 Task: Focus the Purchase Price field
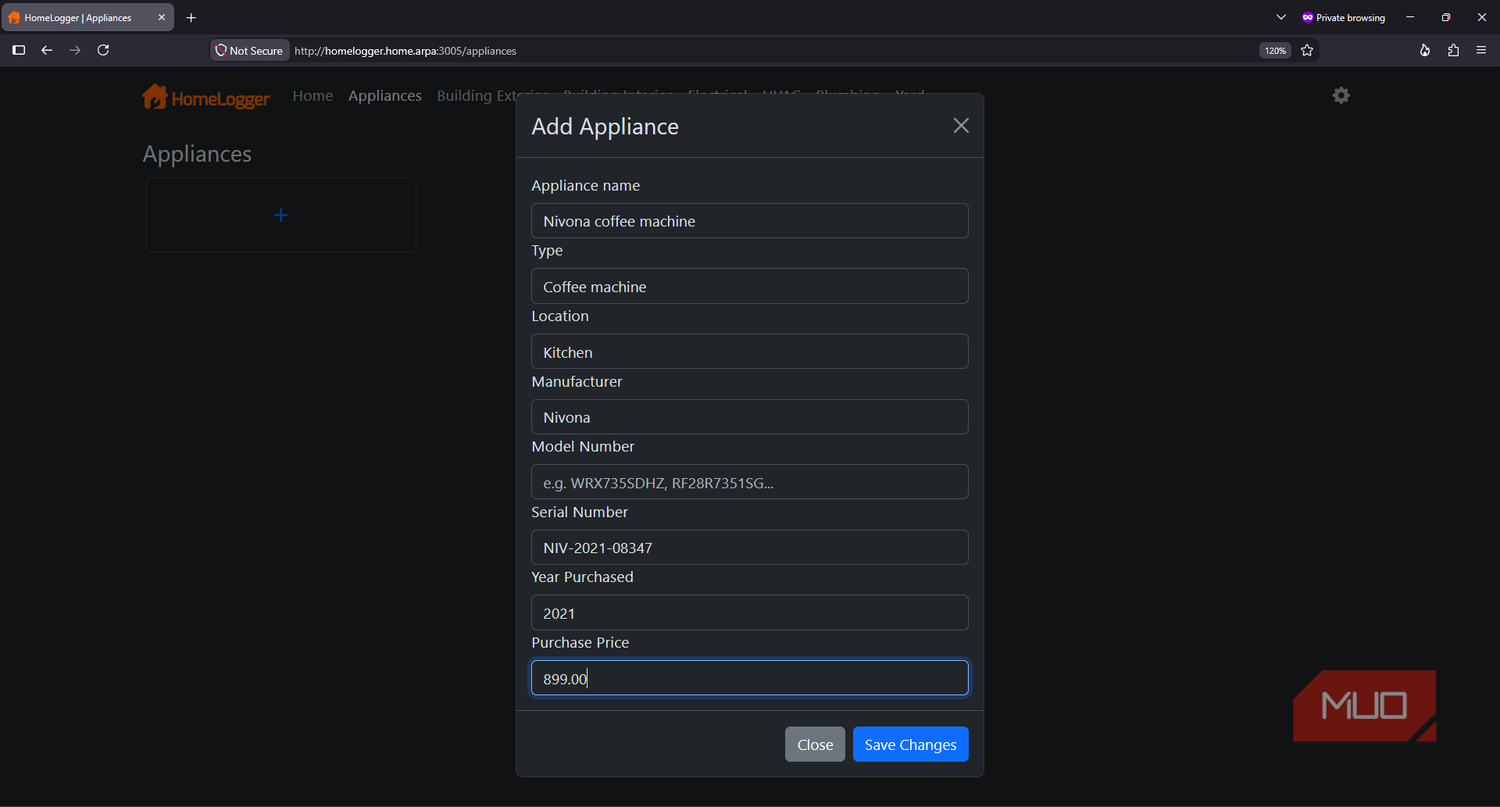750,678
